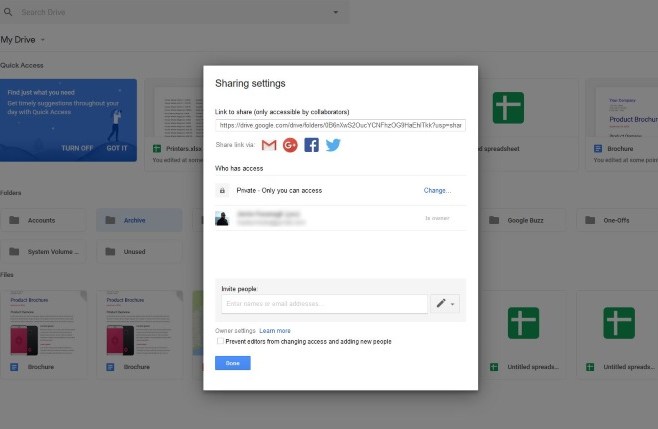Click the Sharing settings title

250,84
